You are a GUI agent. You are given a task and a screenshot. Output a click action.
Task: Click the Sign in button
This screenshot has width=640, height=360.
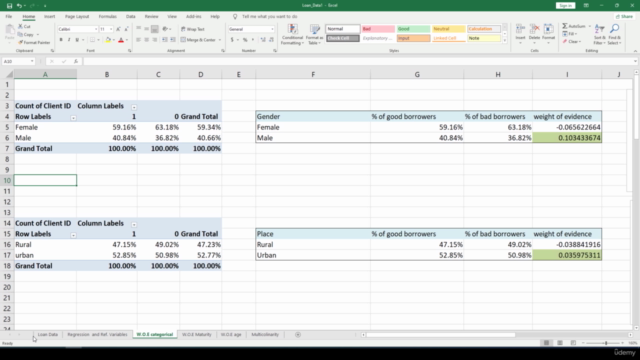[x=565, y=6]
